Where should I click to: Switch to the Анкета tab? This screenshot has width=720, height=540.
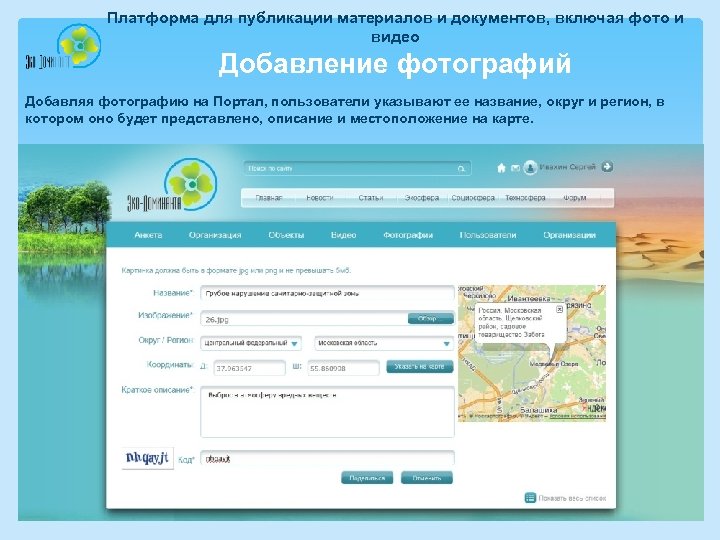(x=148, y=235)
